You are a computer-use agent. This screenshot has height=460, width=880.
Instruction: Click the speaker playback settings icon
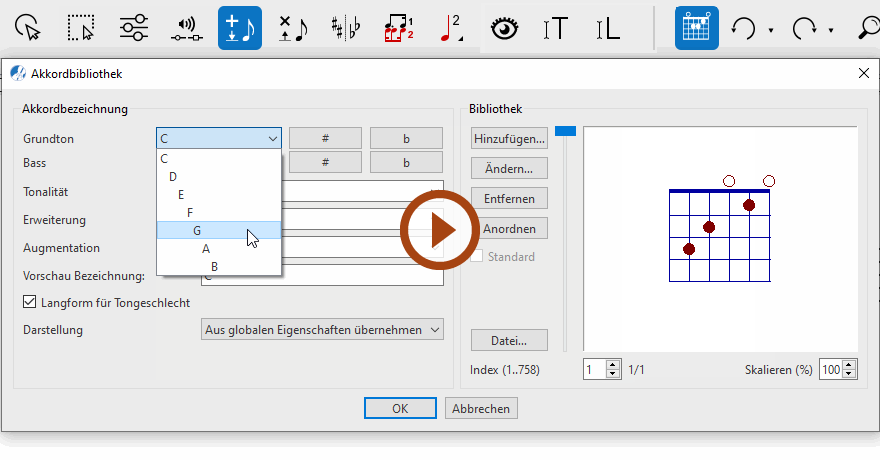[x=186, y=28]
